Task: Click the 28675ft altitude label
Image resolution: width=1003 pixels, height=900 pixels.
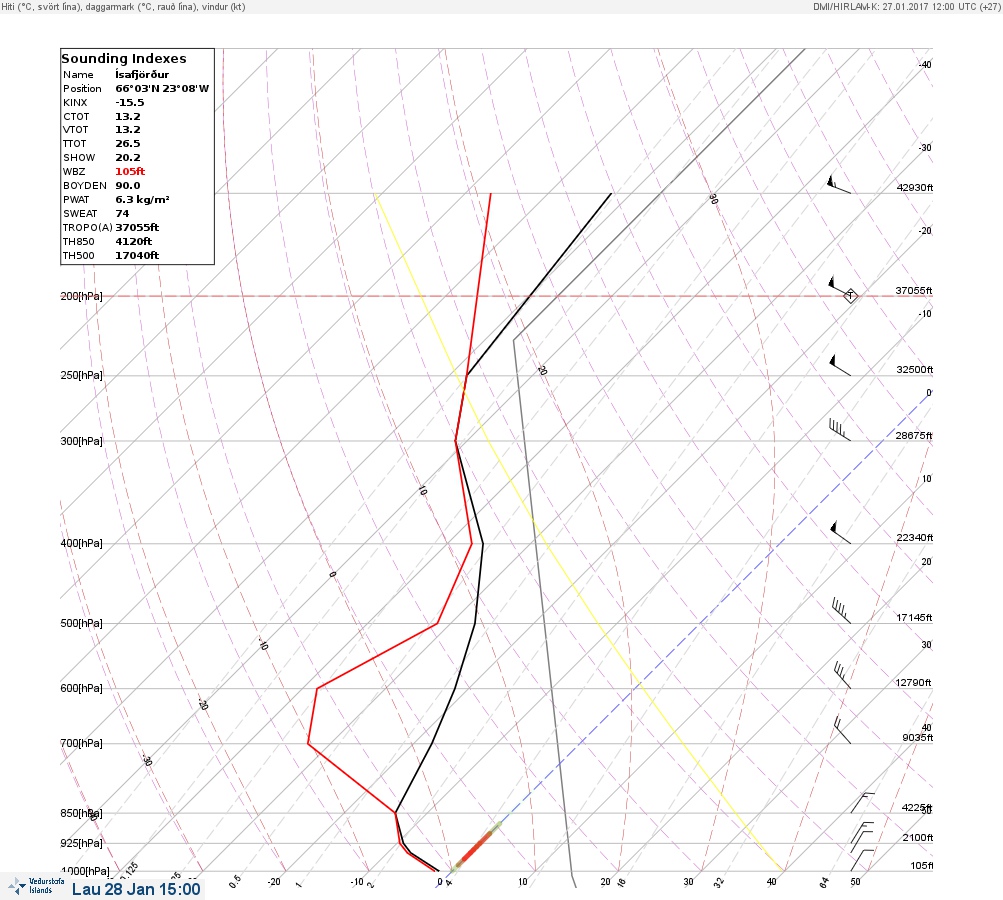Action: (x=914, y=436)
